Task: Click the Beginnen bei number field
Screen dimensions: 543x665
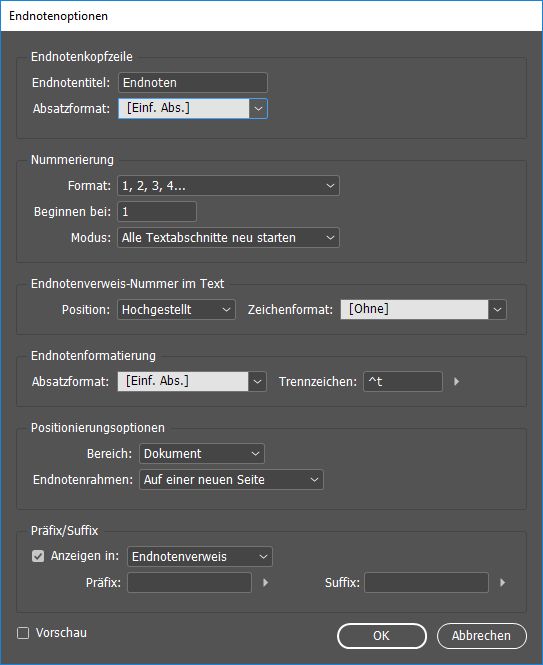Action: [157, 212]
